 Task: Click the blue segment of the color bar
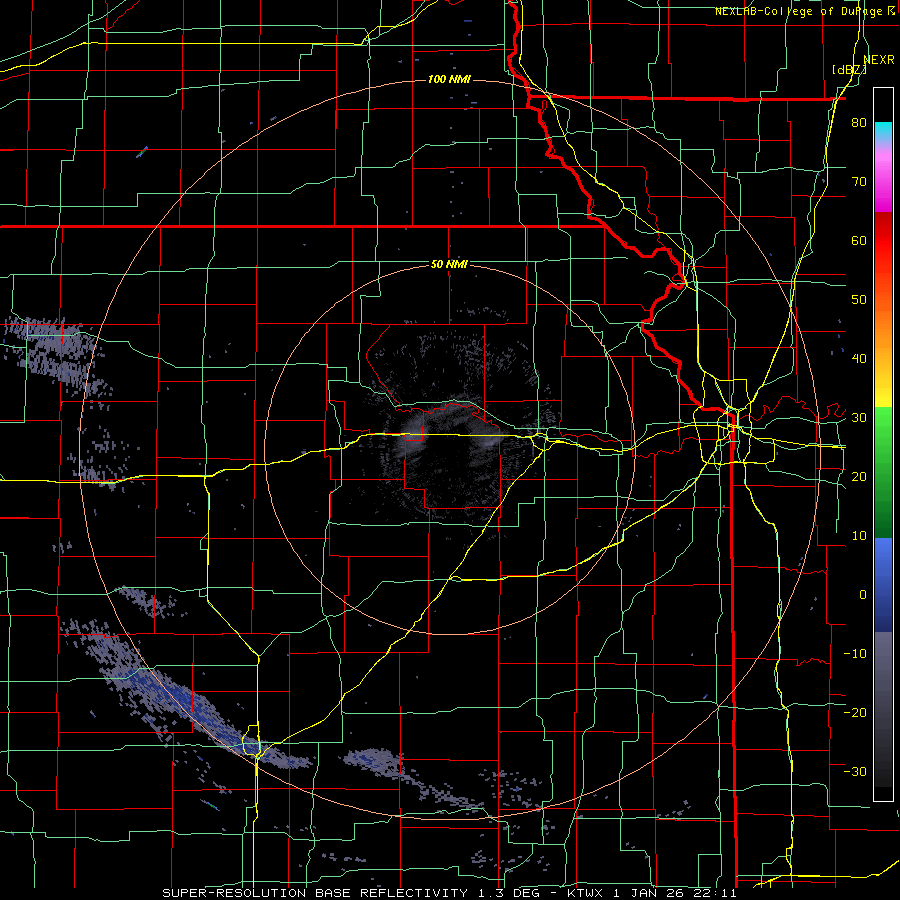(x=883, y=585)
